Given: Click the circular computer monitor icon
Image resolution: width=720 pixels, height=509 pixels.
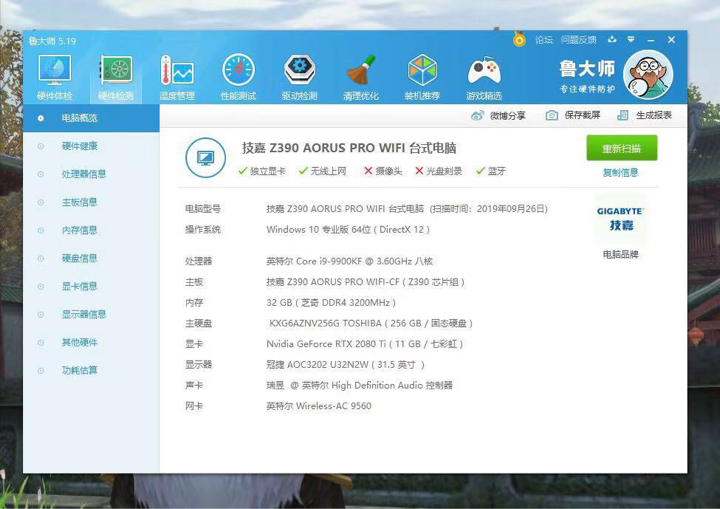Looking at the screenshot, I should [205, 158].
